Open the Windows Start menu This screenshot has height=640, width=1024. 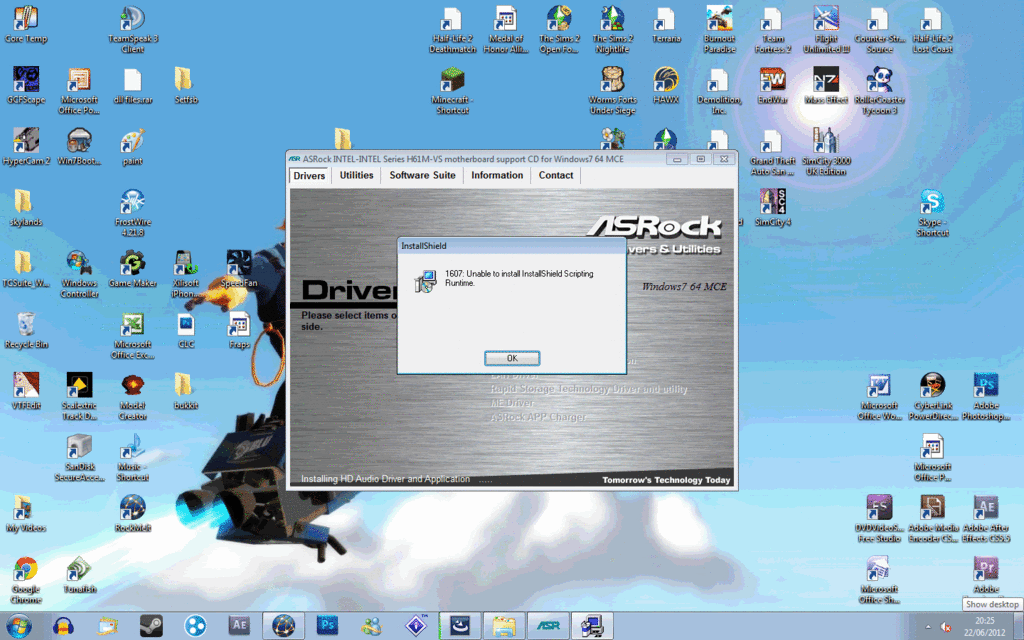click(19, 626)
